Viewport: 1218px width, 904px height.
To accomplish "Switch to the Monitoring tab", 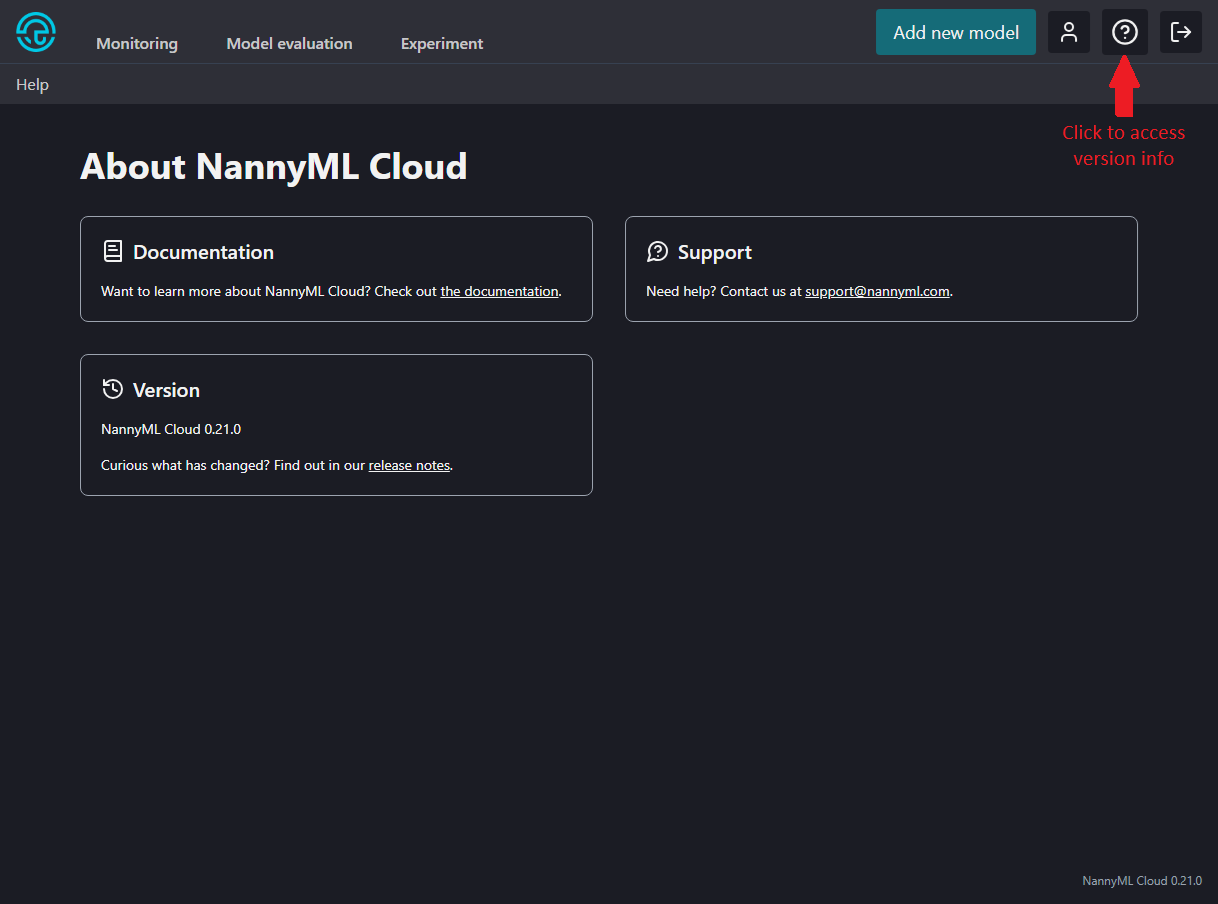I will pos(137,44).
